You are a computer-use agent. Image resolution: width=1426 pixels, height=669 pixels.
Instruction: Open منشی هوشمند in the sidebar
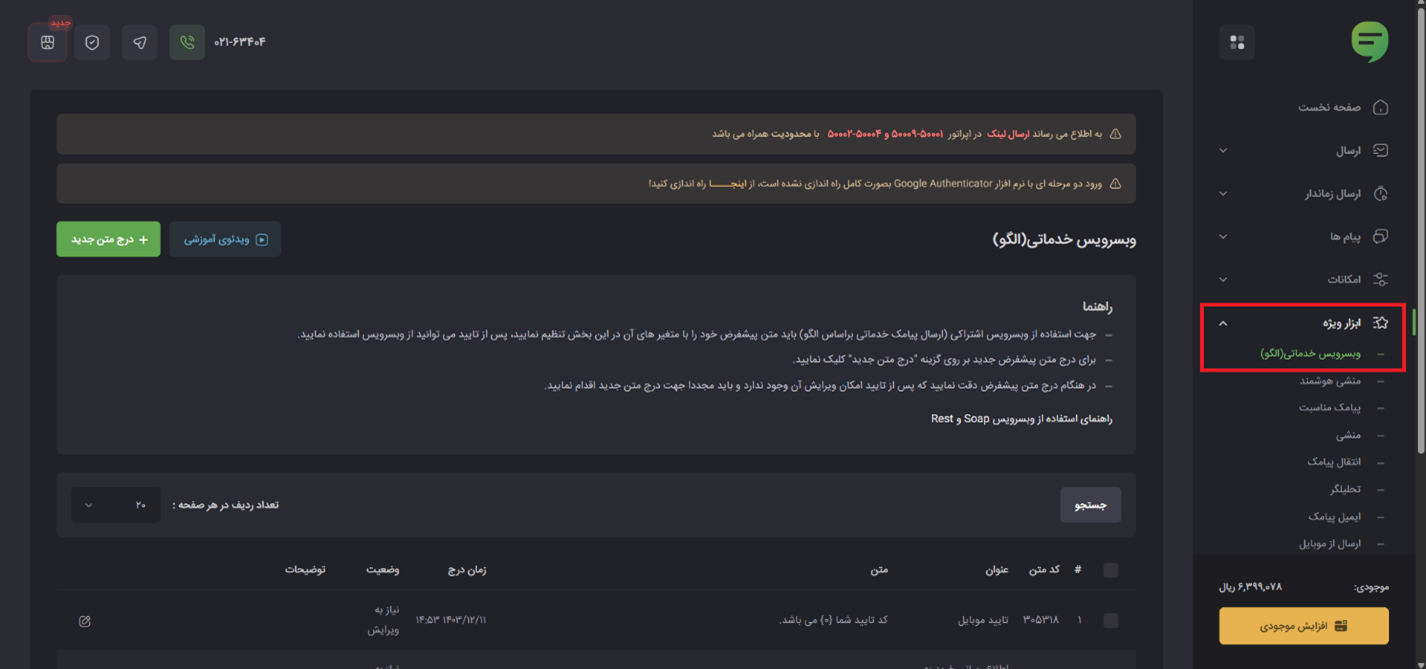(1329, 381)
